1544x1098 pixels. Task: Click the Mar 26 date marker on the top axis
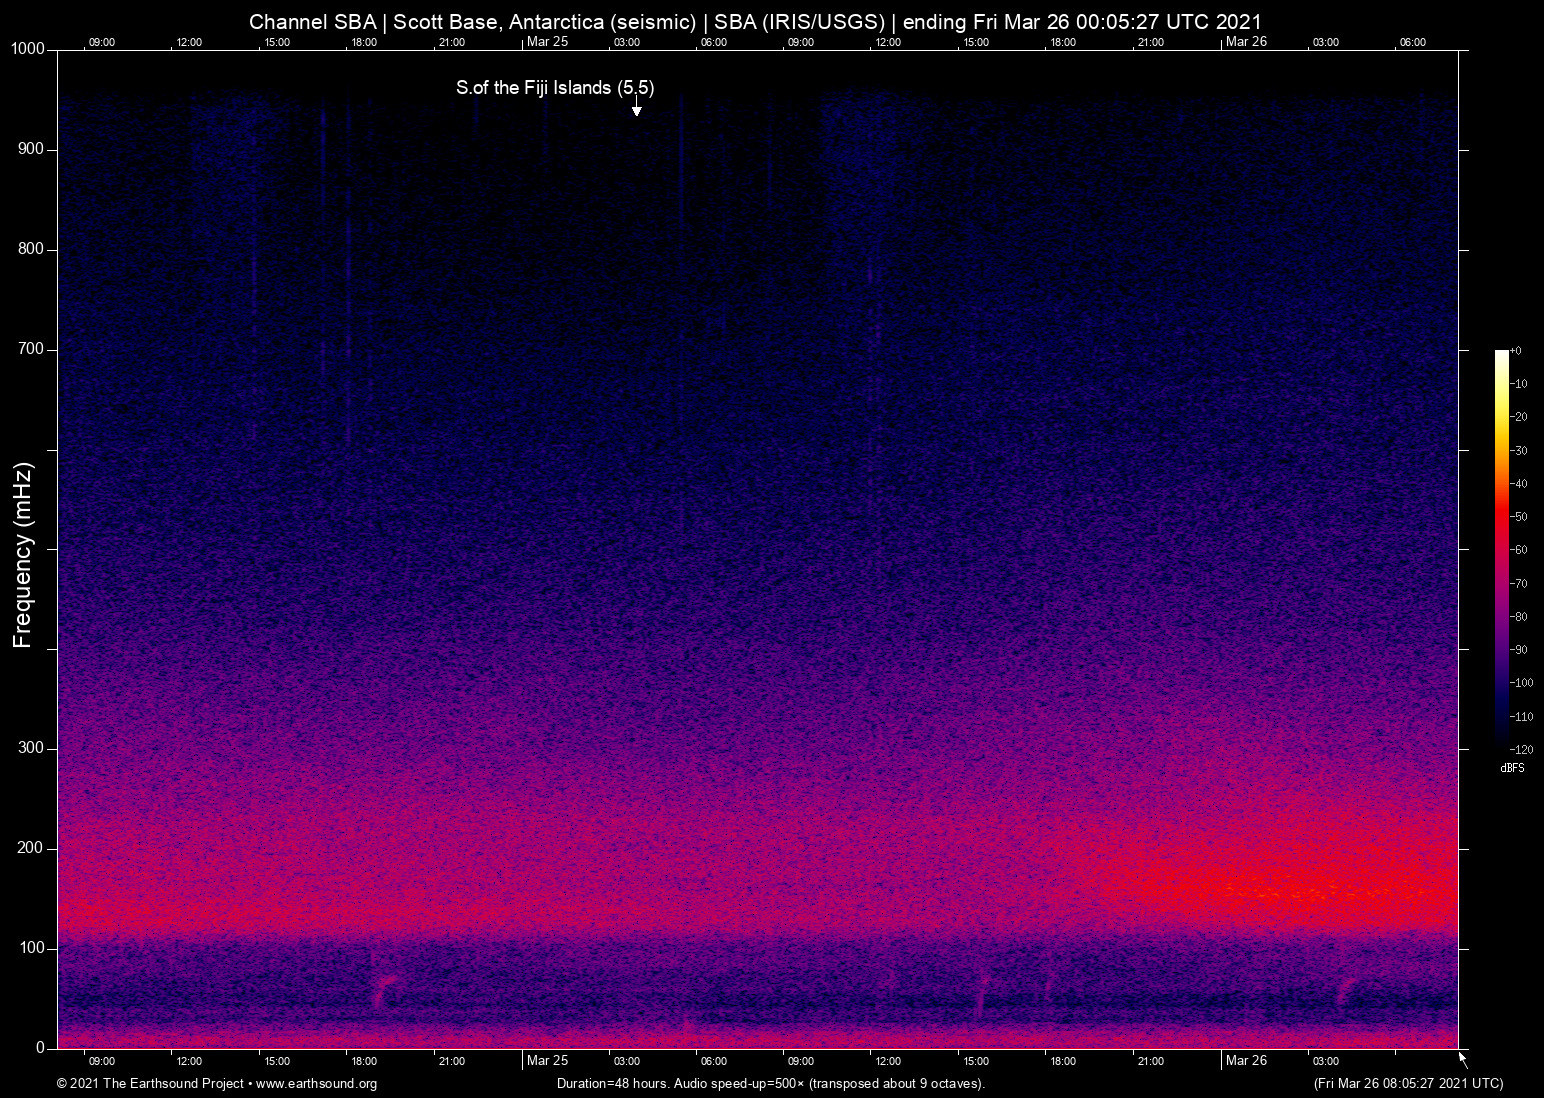coord(1246,42)
